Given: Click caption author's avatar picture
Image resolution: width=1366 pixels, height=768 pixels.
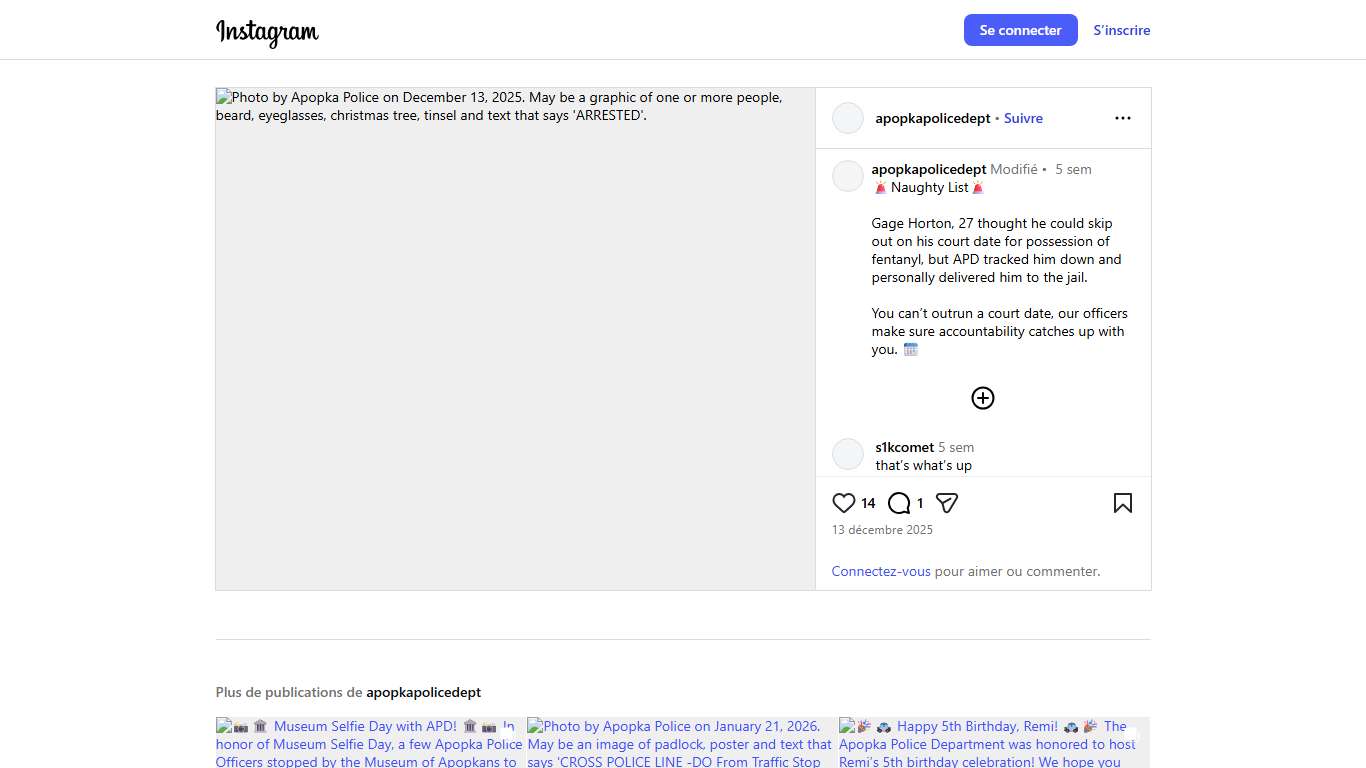Looking at the screenshot, I should tap(848, 176).
